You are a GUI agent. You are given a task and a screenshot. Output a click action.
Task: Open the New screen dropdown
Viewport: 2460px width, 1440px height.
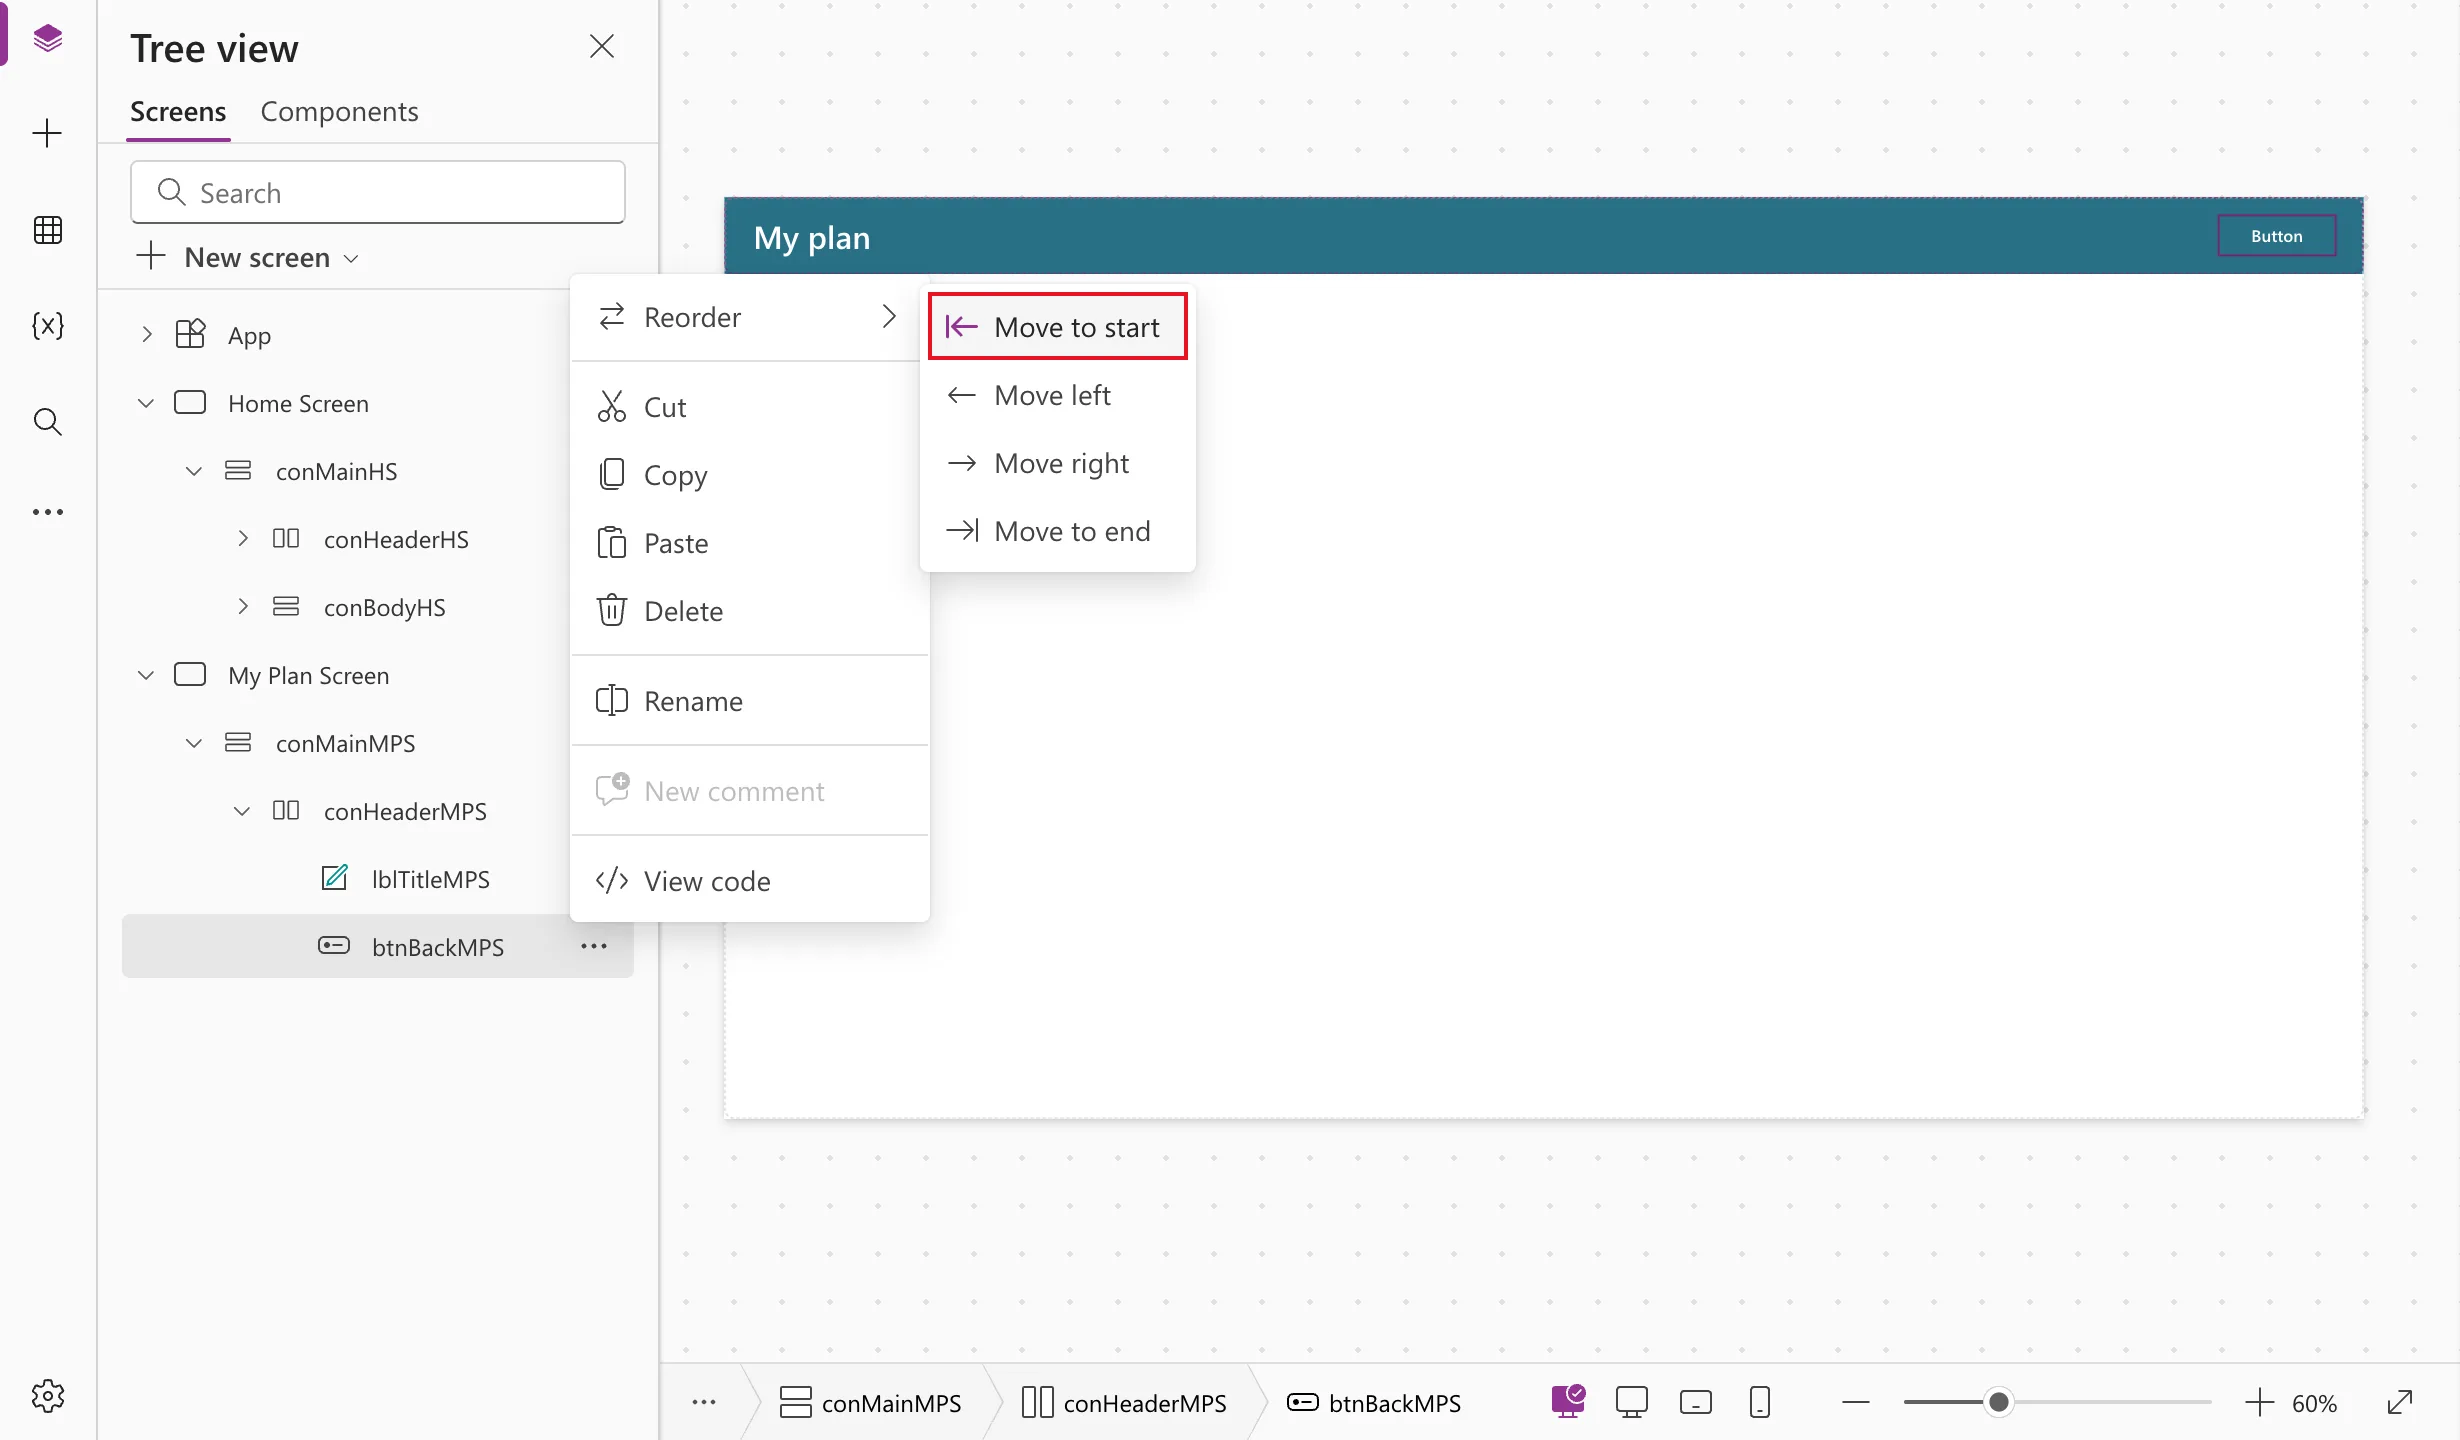point(248,257)
